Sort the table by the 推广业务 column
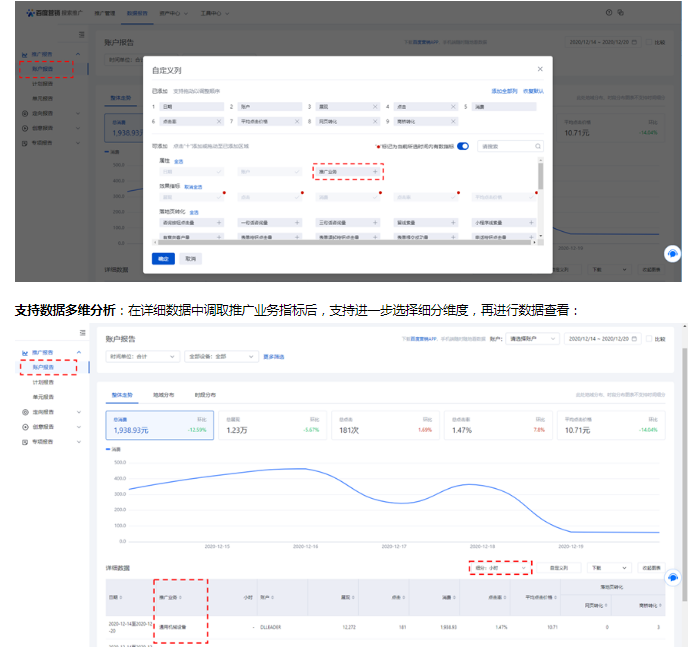 coord(180,598)
